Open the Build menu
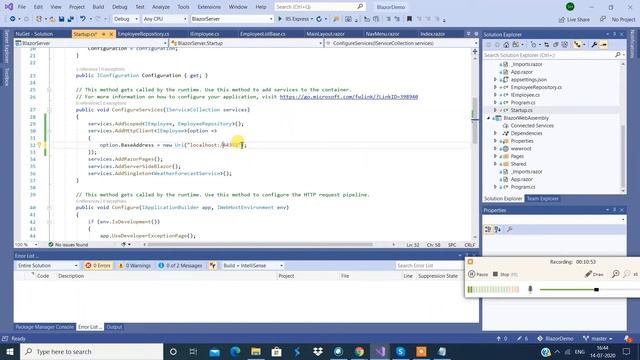The width and height of the screenshot is (640, 360). [x=98, y=7]
